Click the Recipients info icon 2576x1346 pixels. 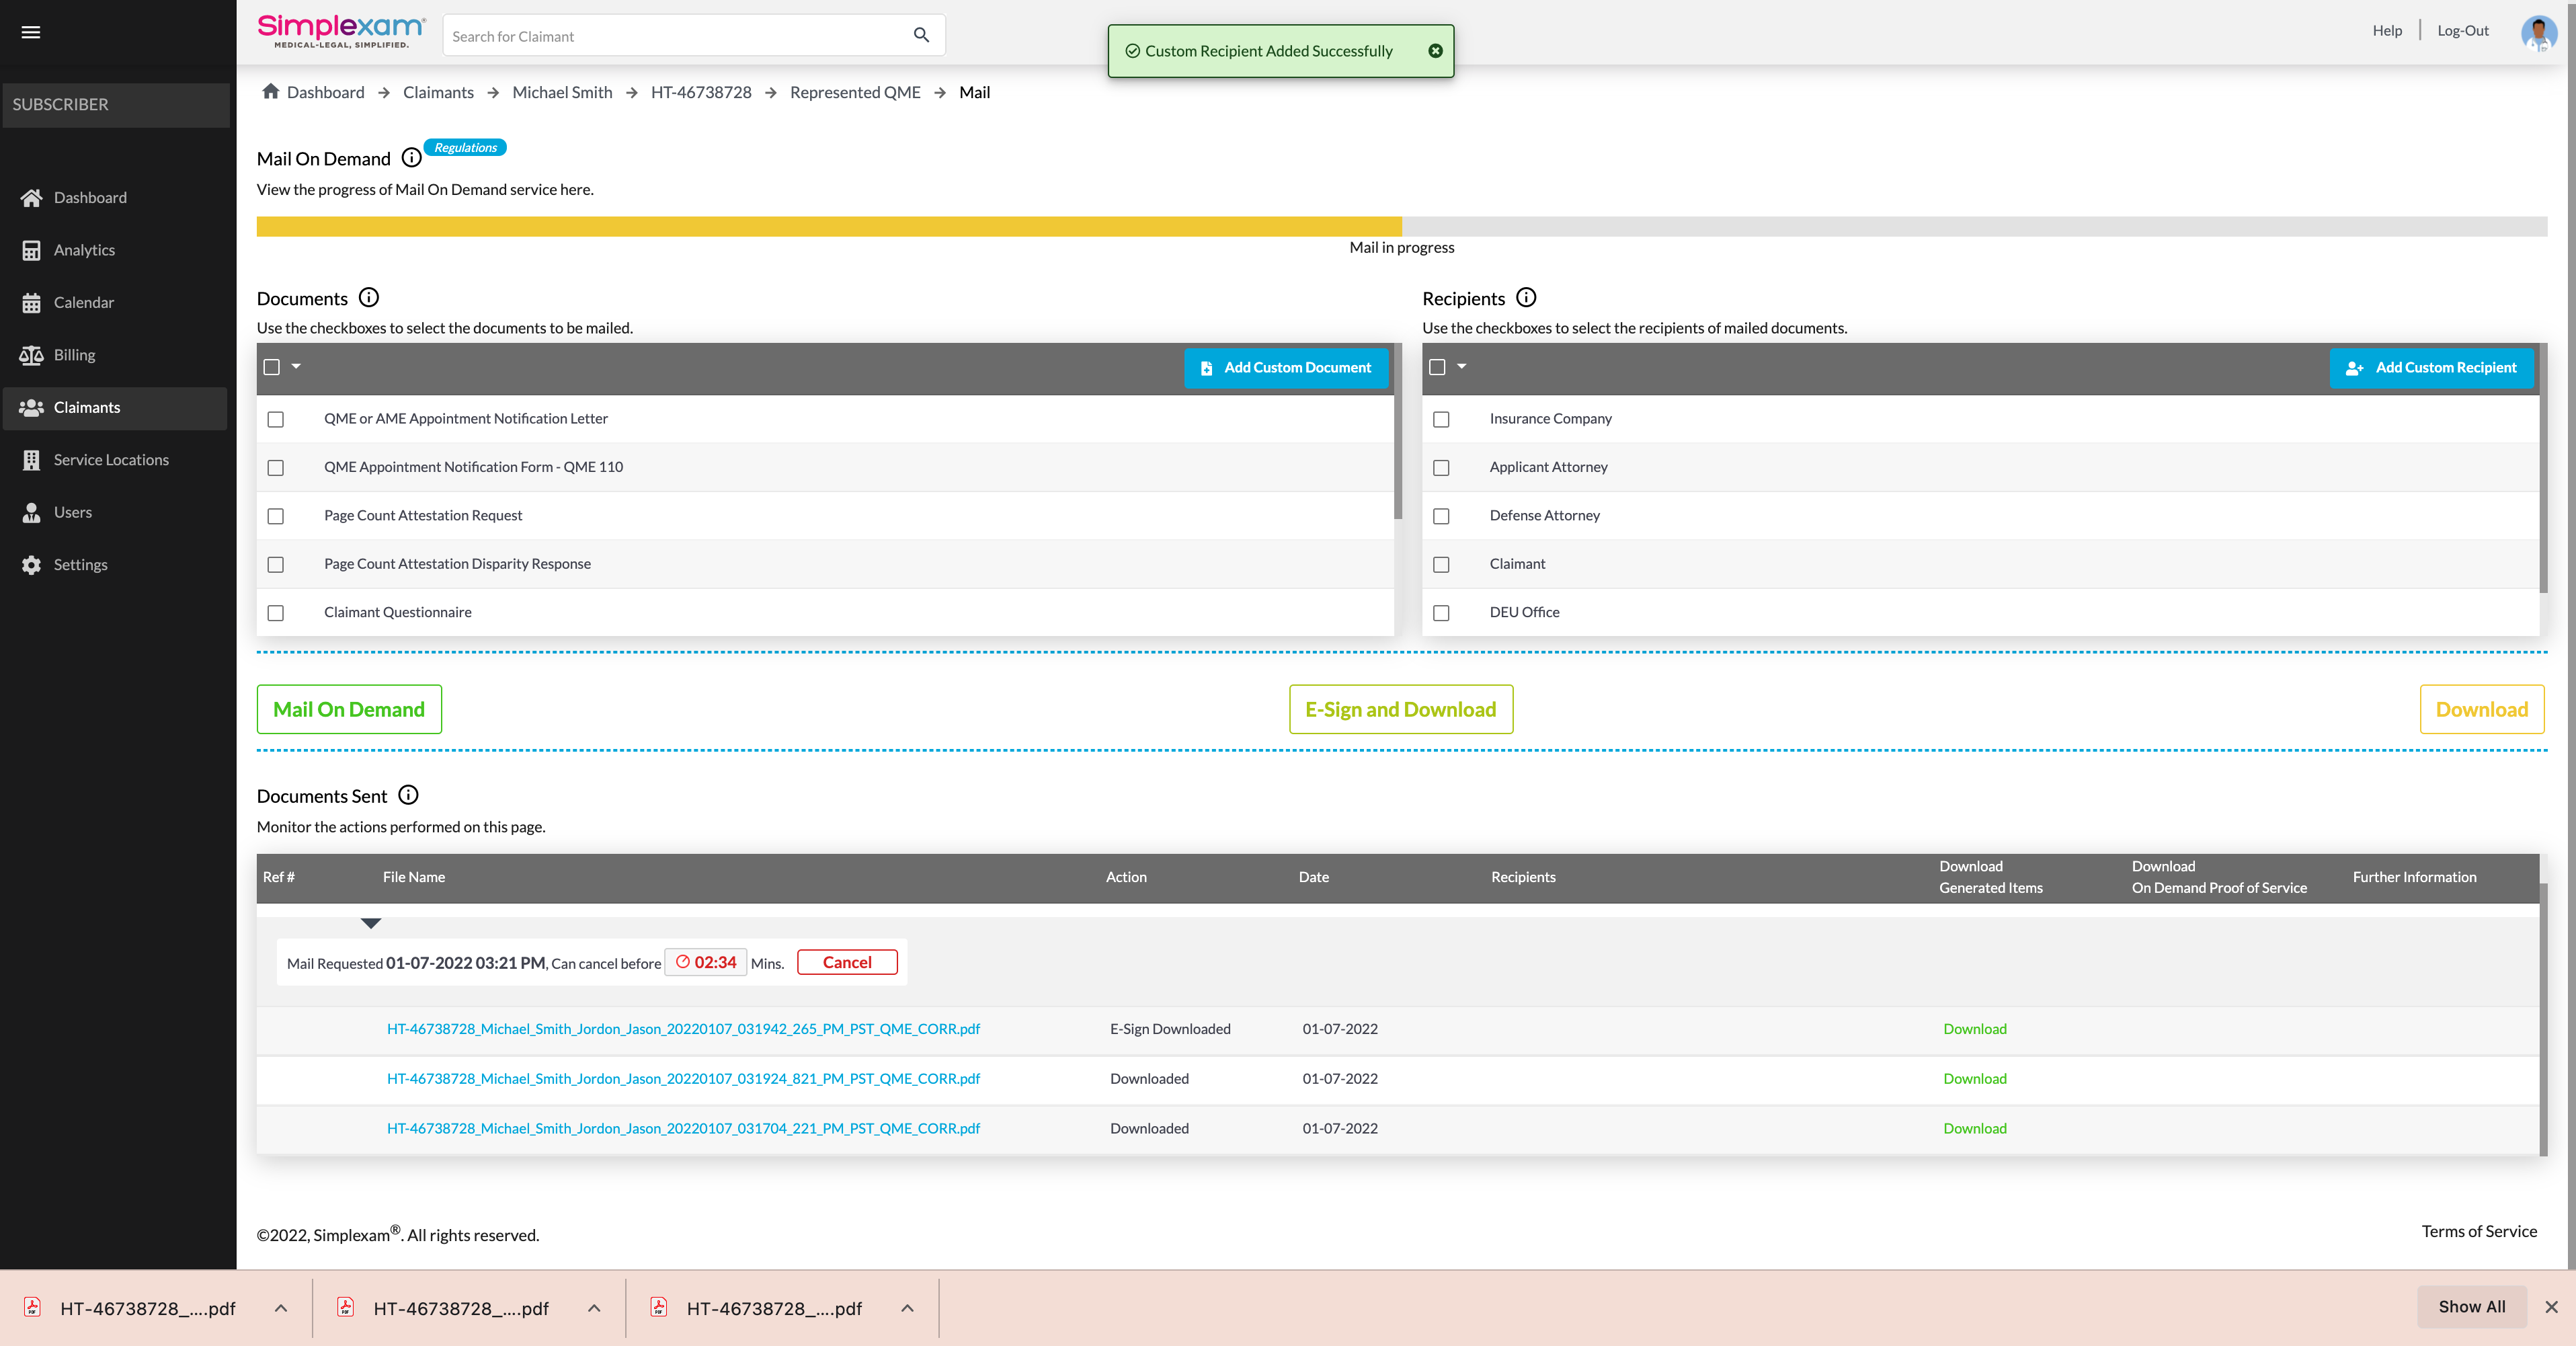point(1526,297)
